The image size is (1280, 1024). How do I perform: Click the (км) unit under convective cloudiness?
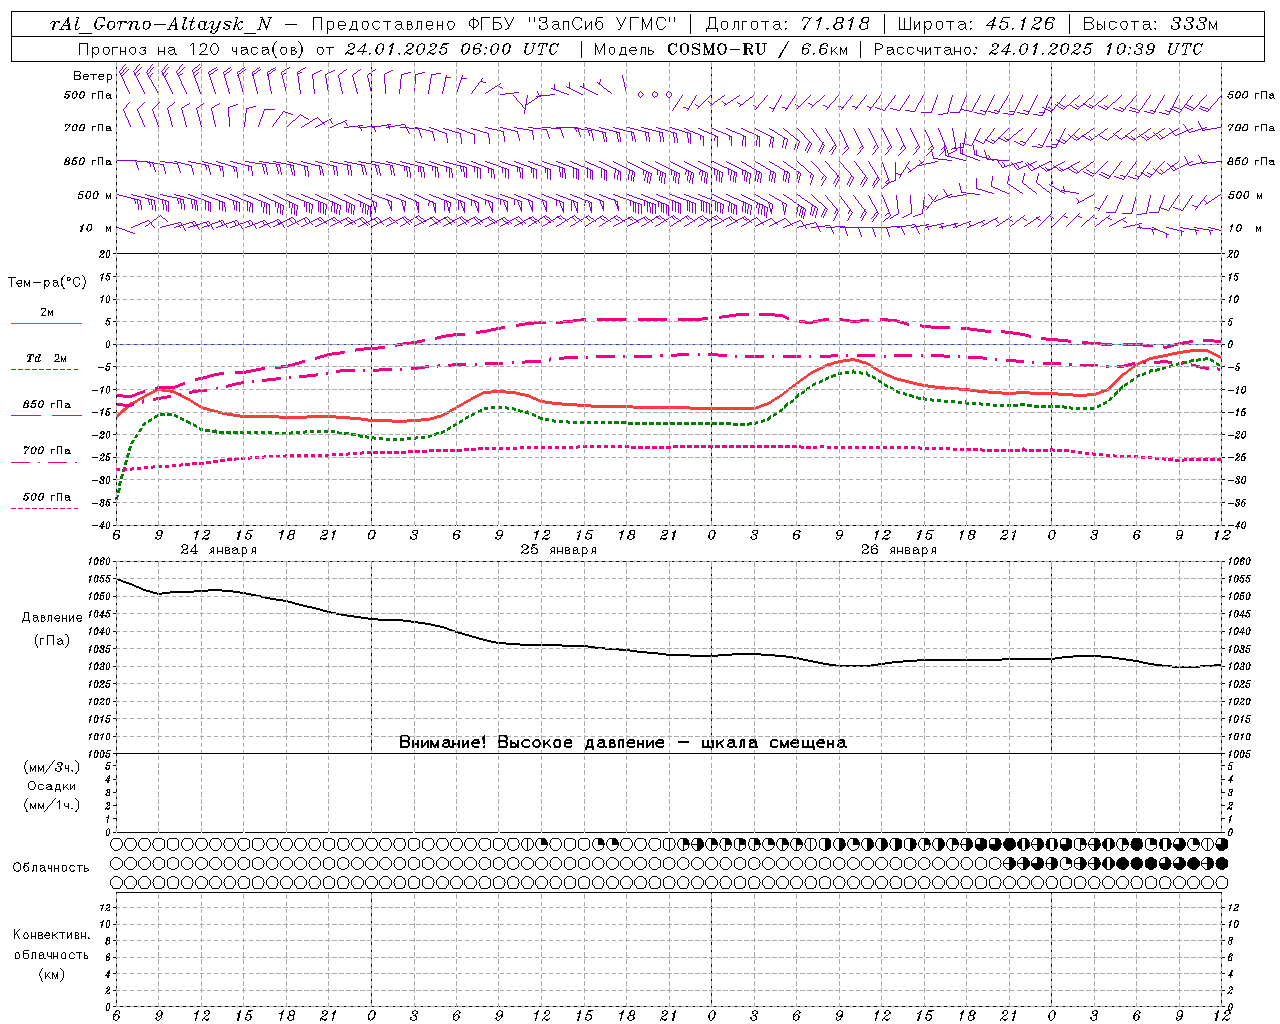coord(51,974)
